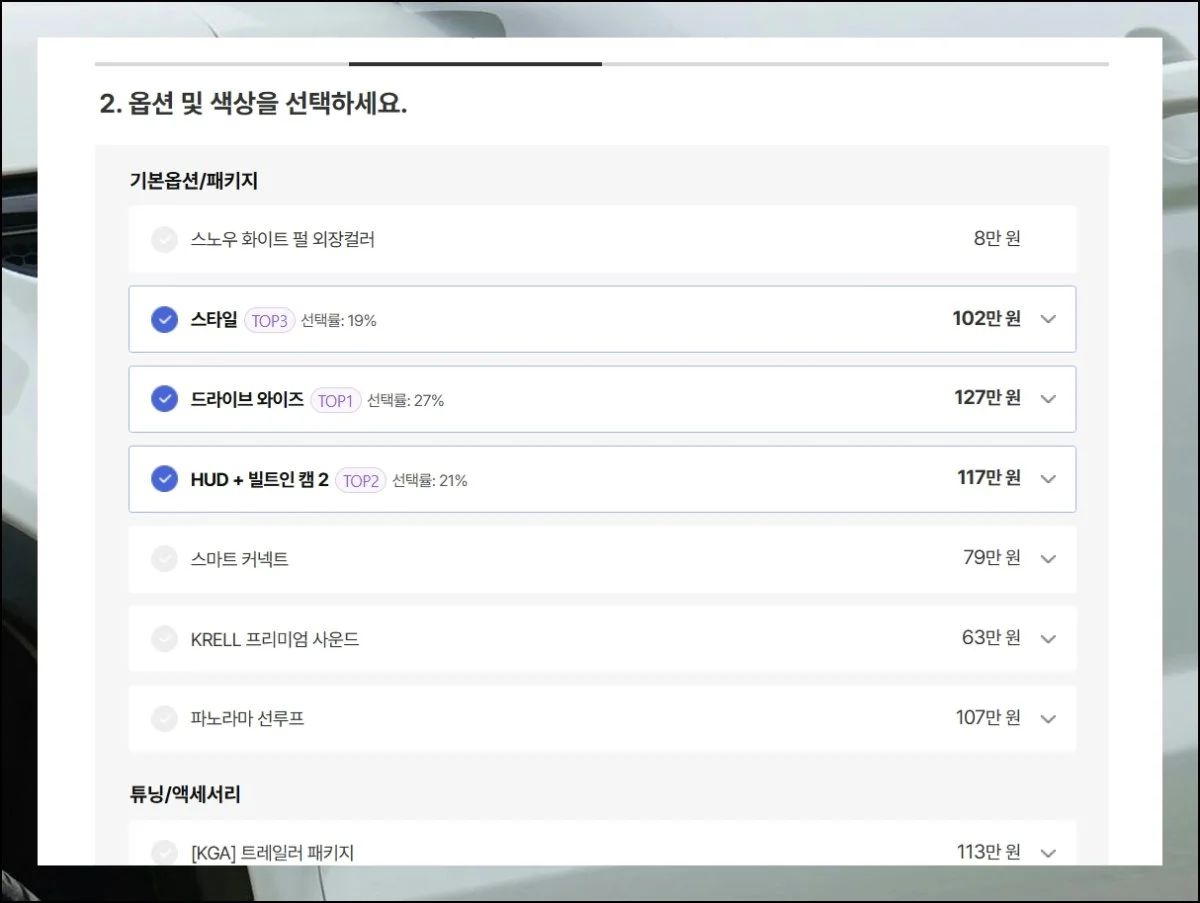
Task: Click the TOP1 badge on 드라이브 와이즈
Action: 335,400
